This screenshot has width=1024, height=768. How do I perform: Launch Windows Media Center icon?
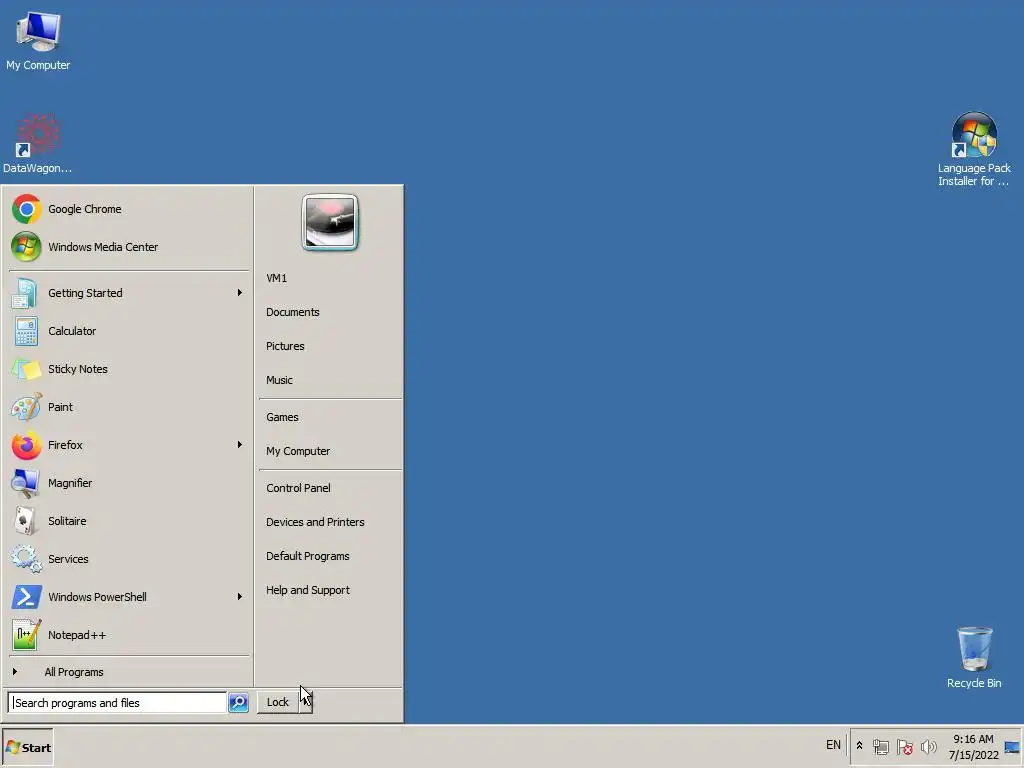coord(26,247)
